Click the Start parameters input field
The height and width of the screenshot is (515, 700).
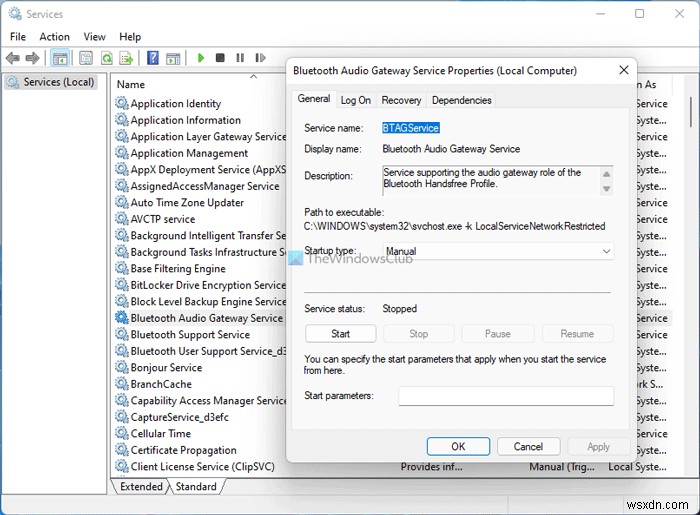point(506,396)
